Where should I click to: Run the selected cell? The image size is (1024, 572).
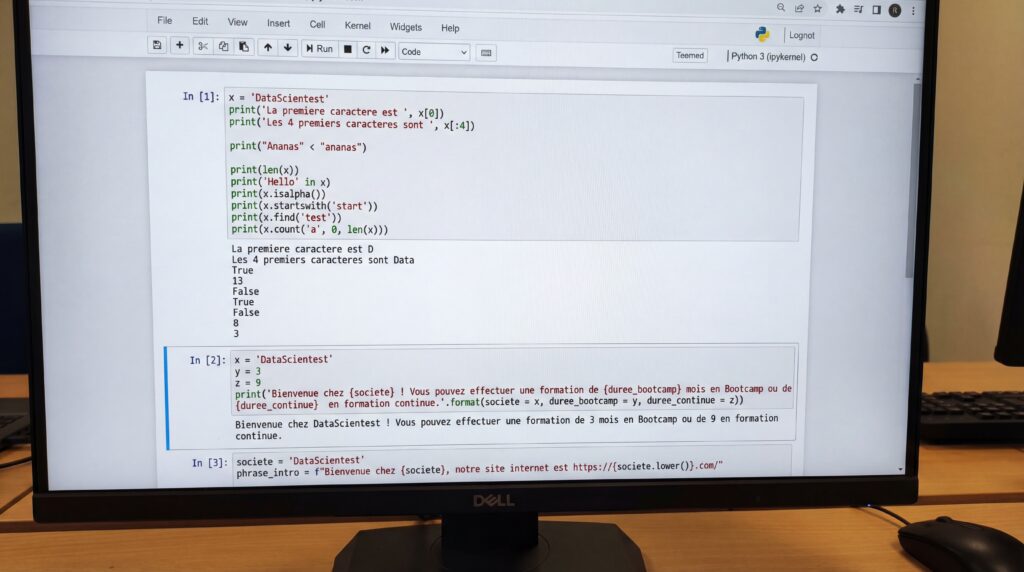click(320, 49)
